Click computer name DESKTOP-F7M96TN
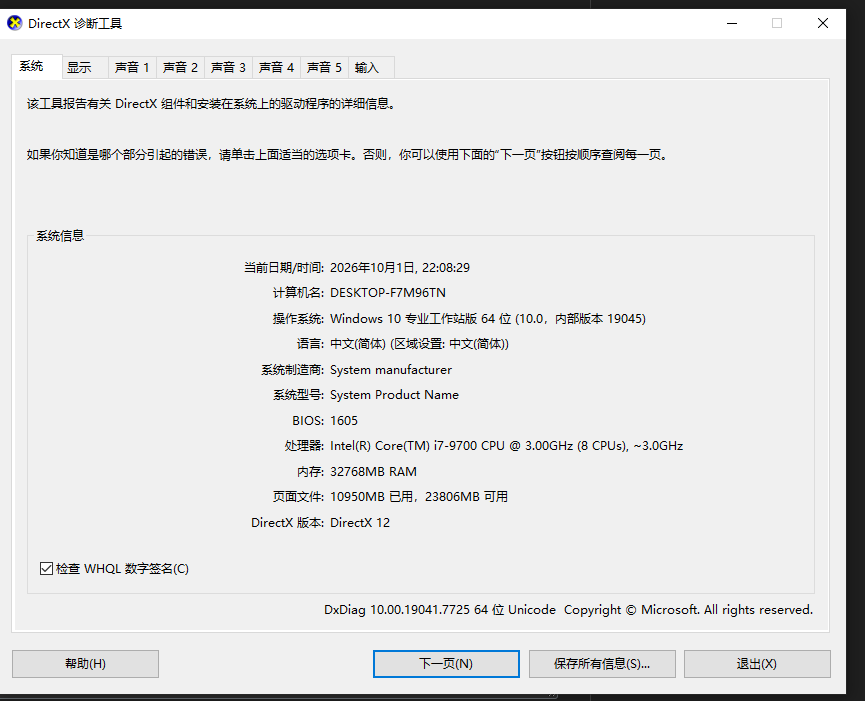Screen dimensions: 865x701 coord(388,293)
